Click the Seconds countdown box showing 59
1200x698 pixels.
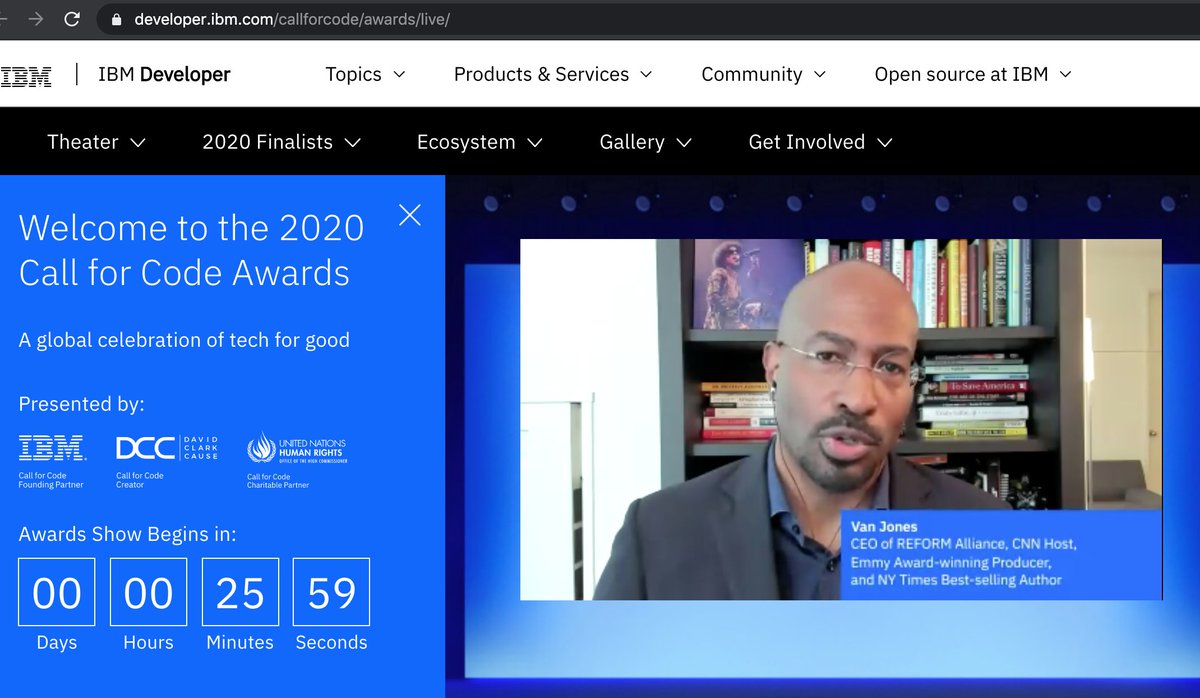click(331, 593)
